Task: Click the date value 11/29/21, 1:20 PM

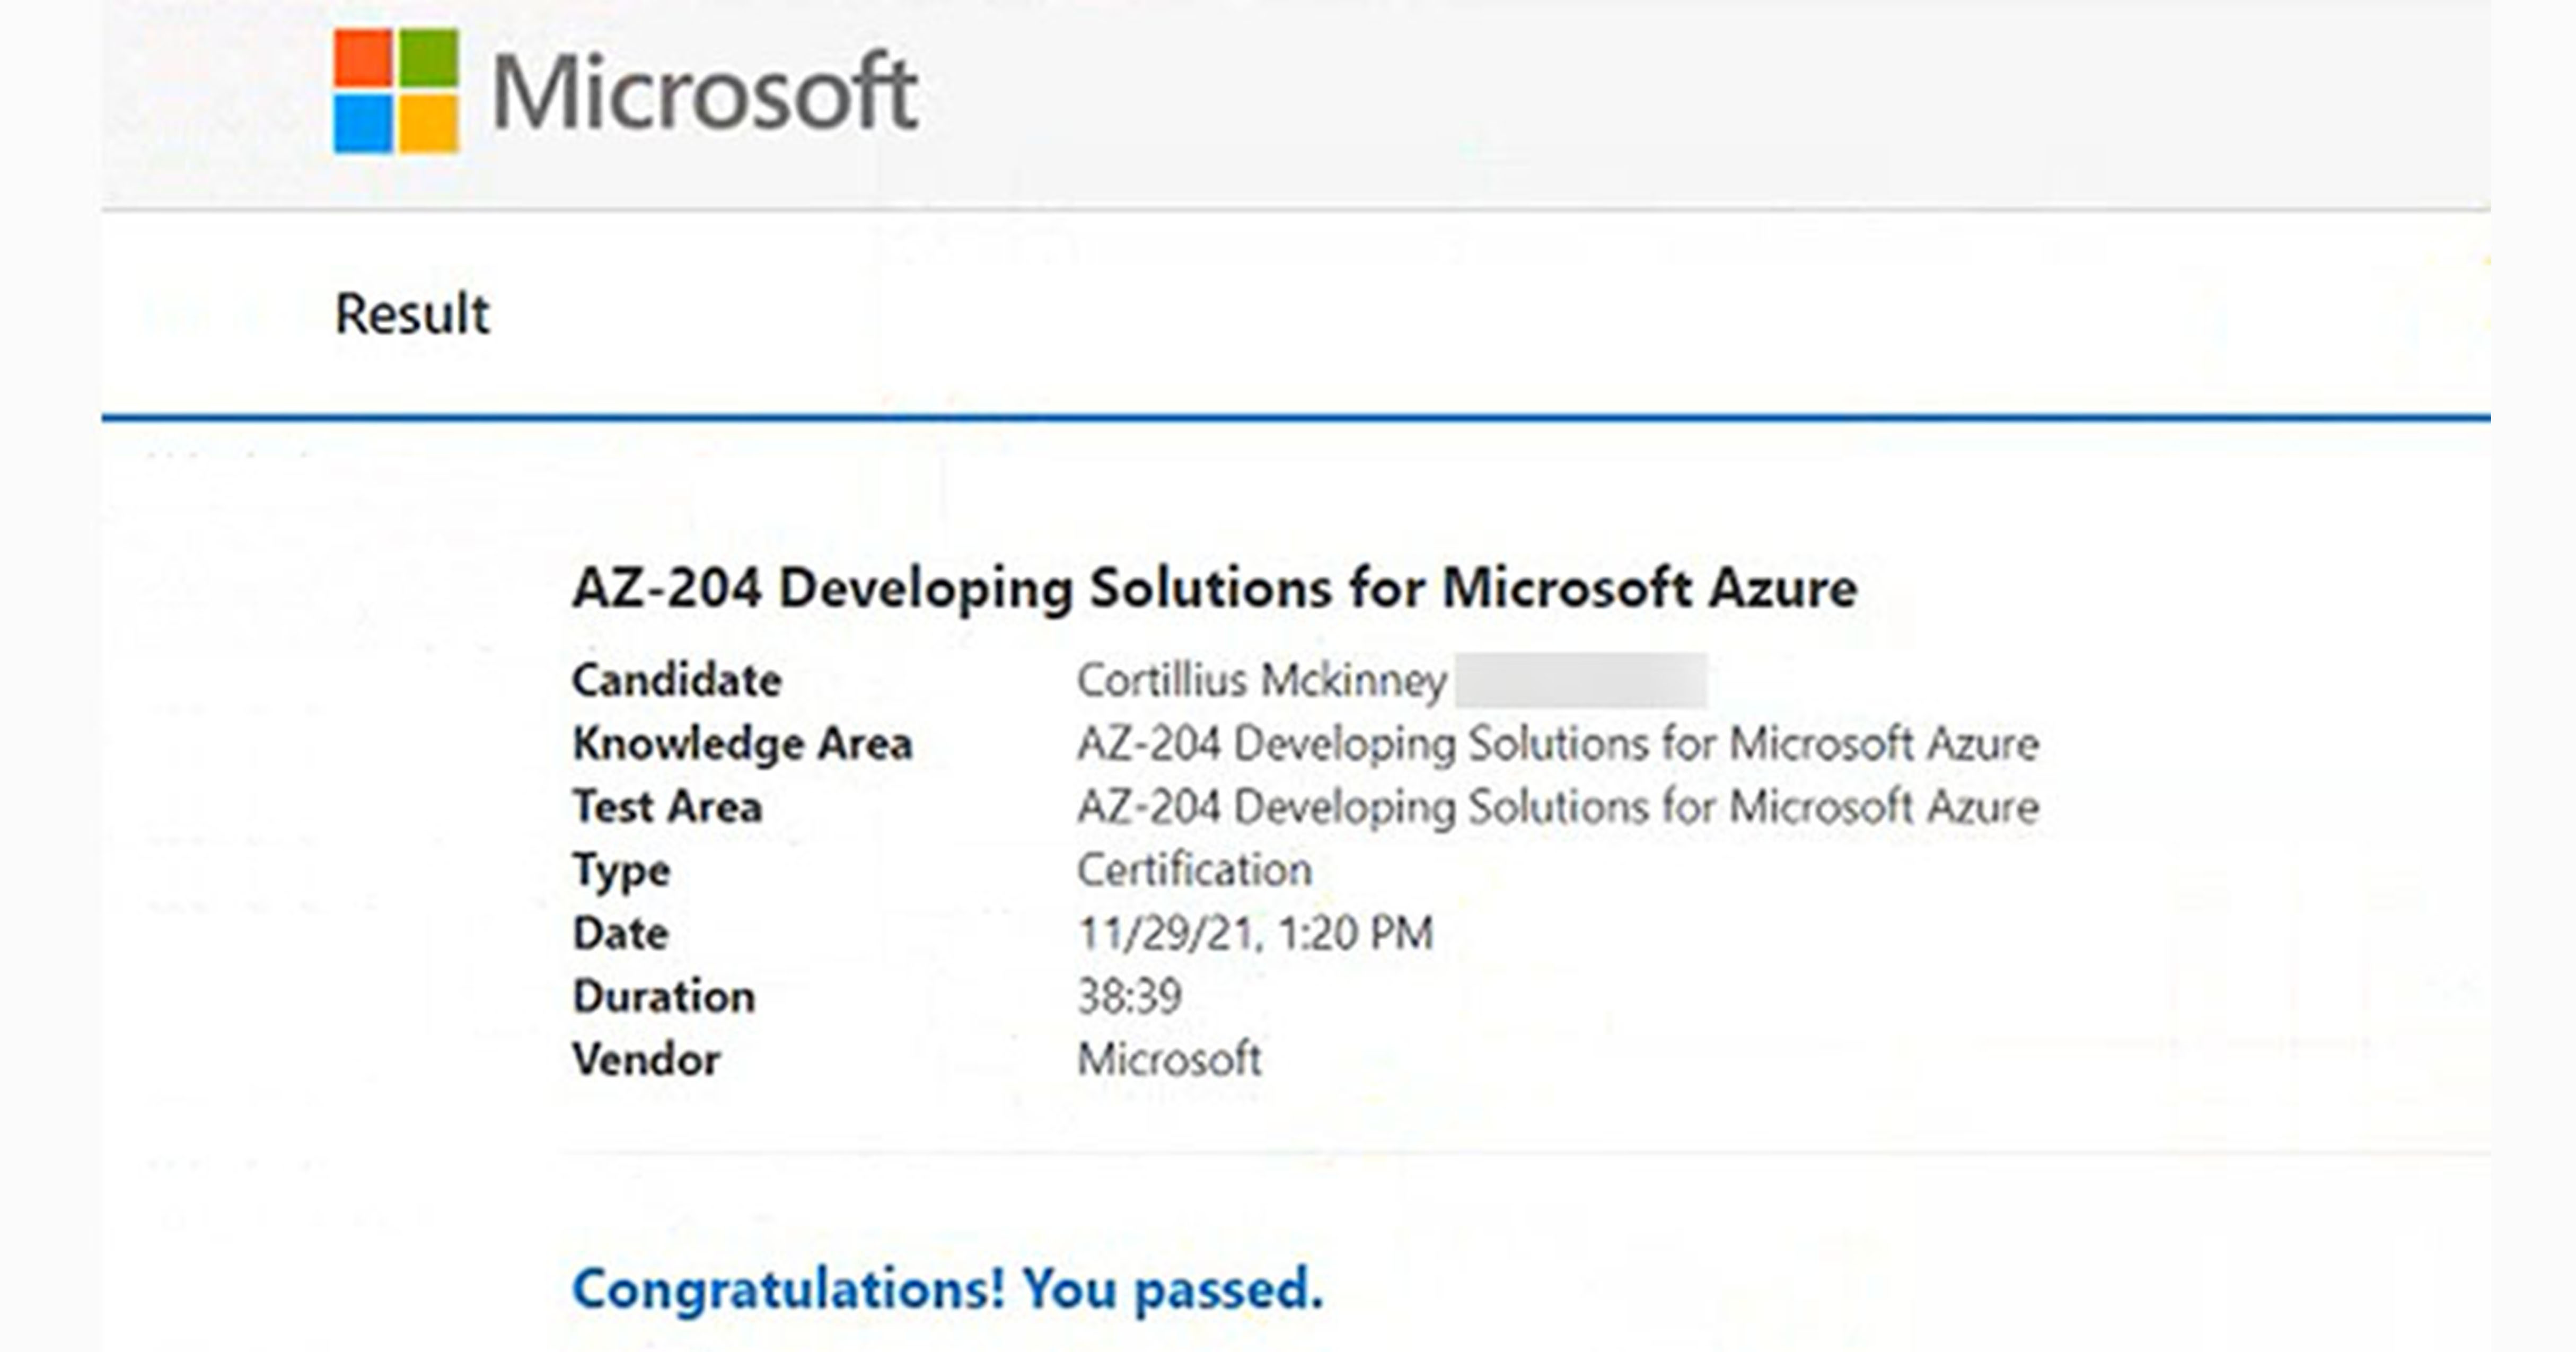Action: point(1255,933)
